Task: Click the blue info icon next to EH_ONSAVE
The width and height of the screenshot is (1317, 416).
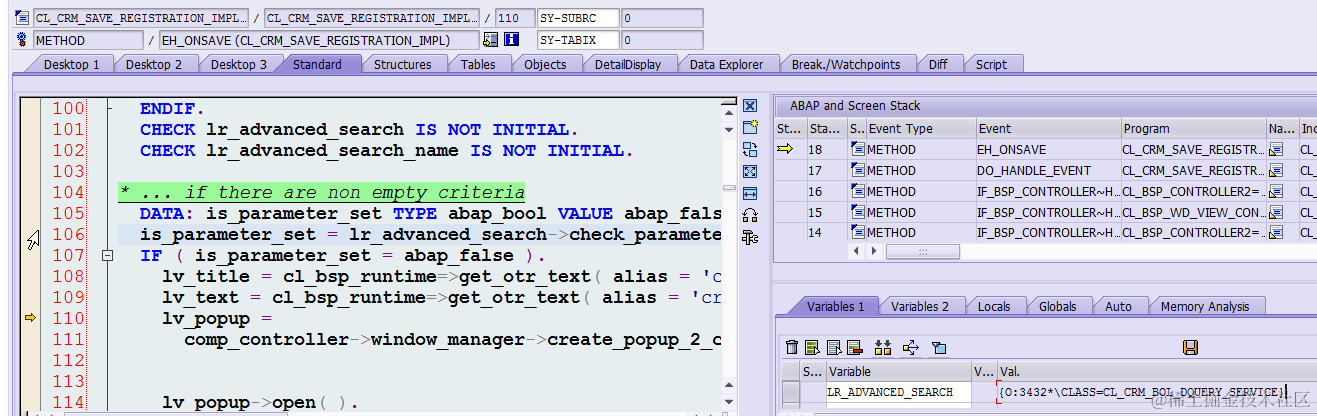Action: (x=512, y=40)
